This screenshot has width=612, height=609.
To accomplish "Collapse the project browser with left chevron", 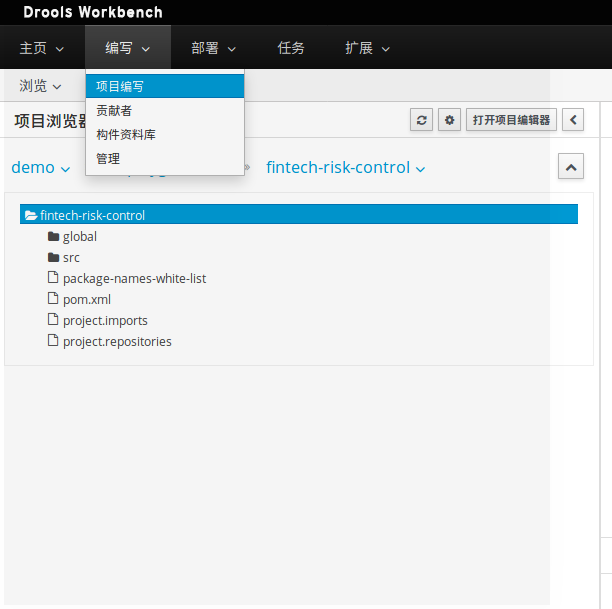I will (x=573, y=120).
